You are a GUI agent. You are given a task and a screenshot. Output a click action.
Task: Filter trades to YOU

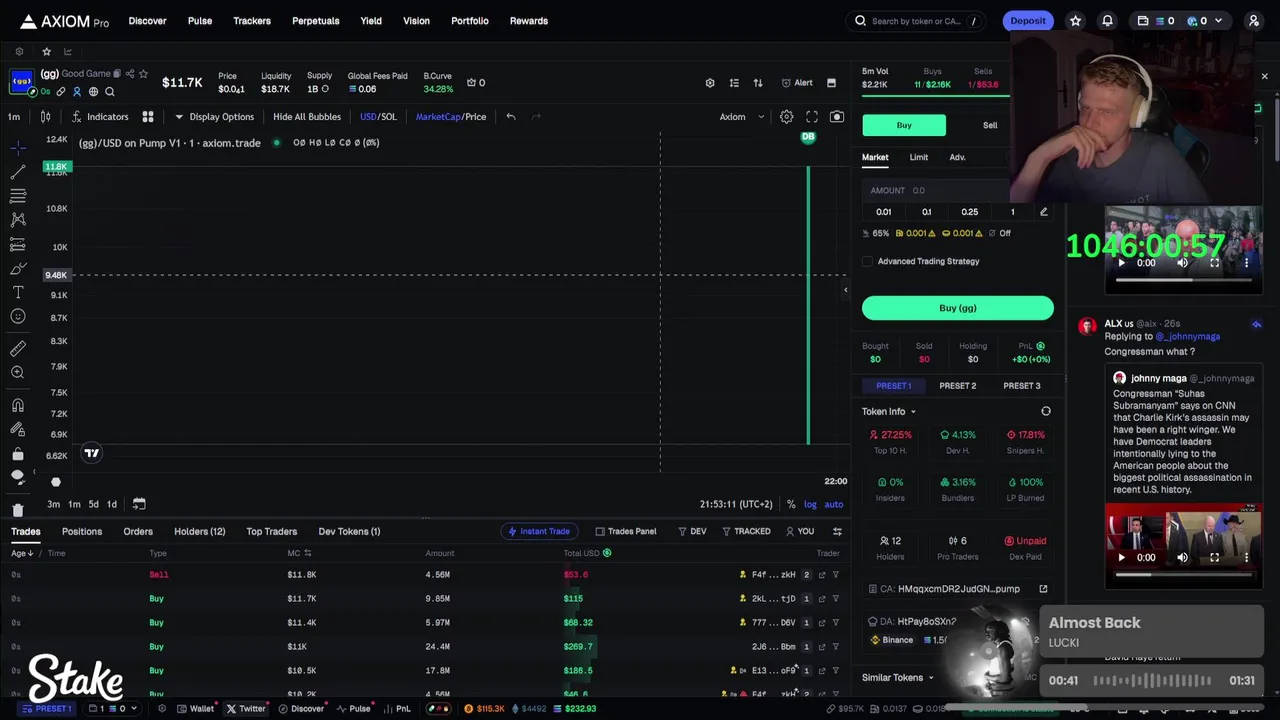(800, 532)
